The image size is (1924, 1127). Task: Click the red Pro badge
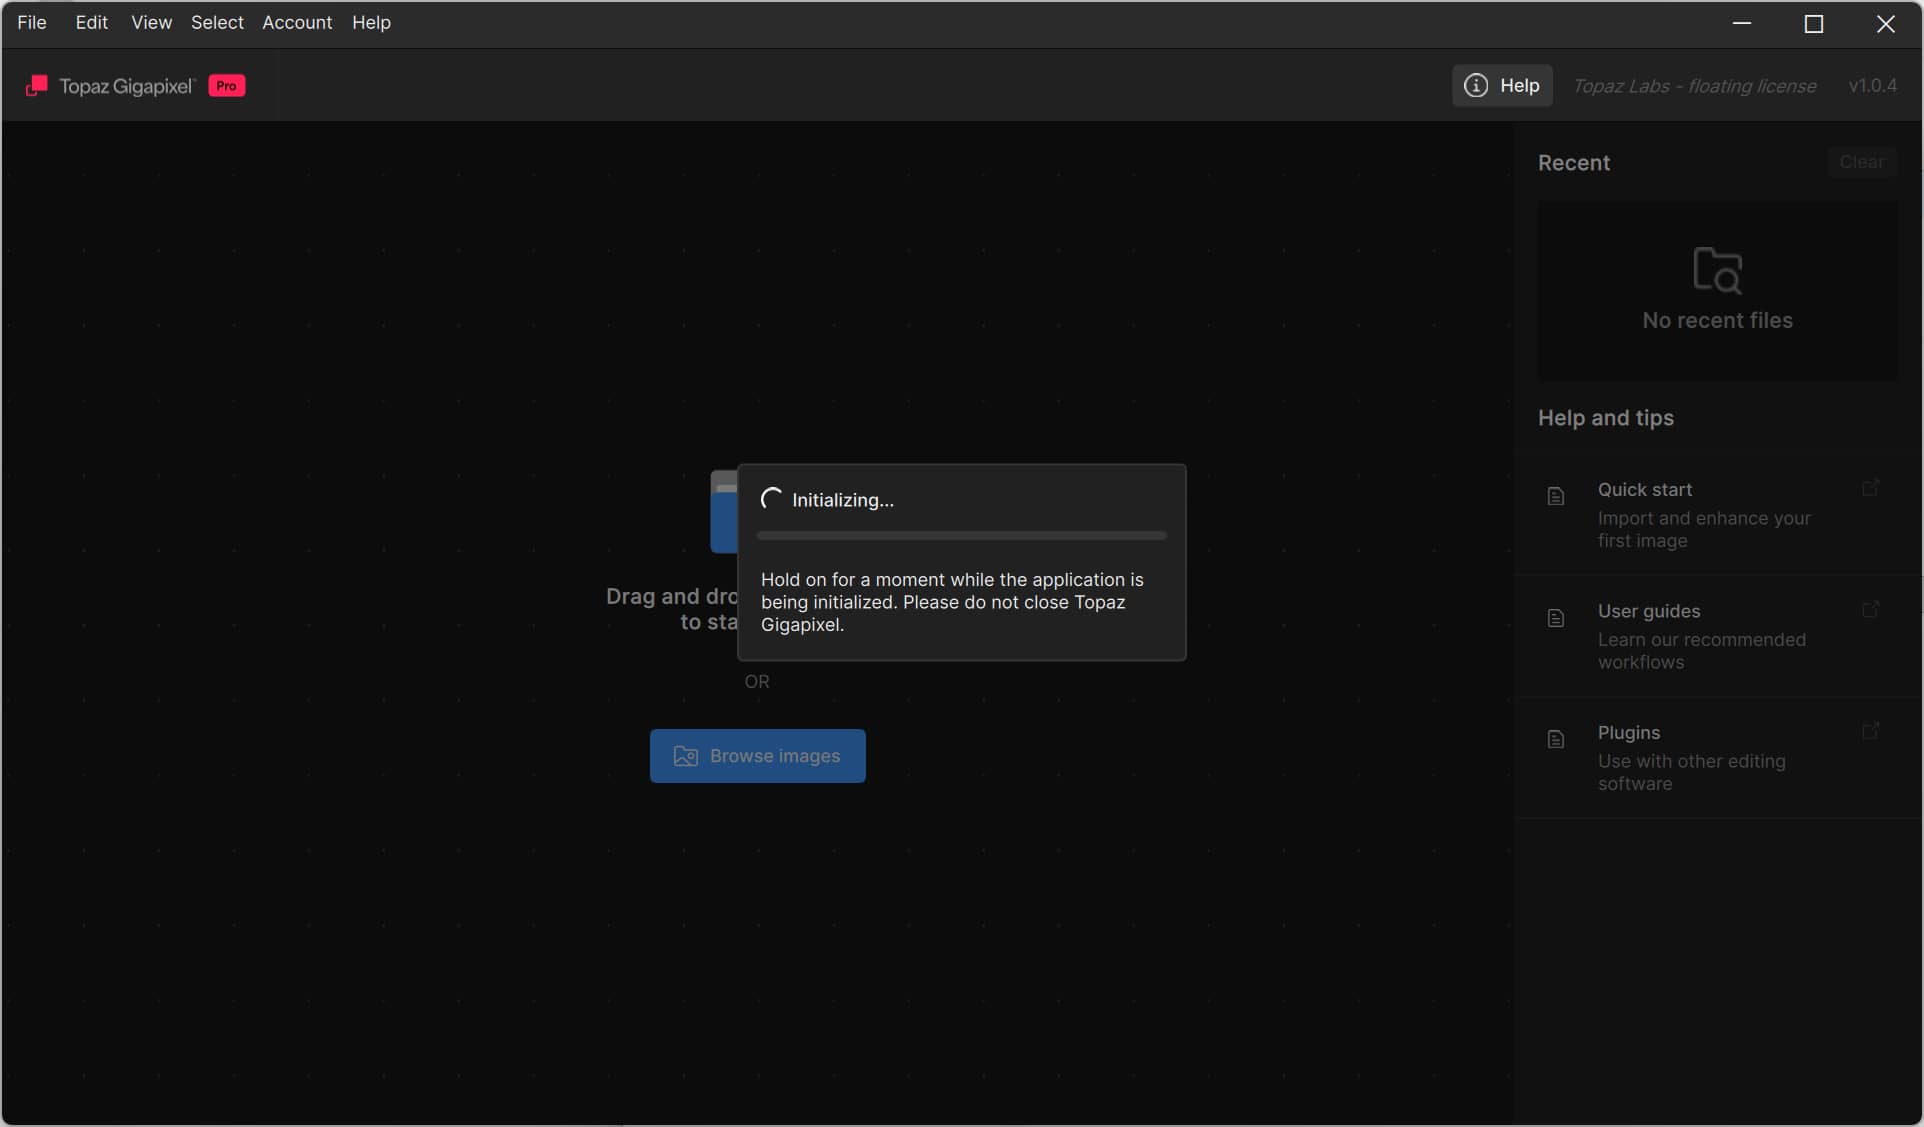pos(227,86)
